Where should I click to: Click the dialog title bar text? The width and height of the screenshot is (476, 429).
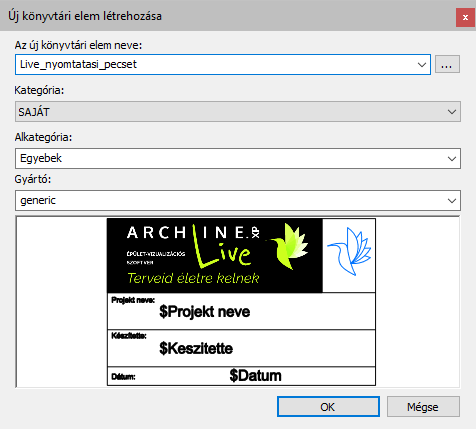[85, 16]
